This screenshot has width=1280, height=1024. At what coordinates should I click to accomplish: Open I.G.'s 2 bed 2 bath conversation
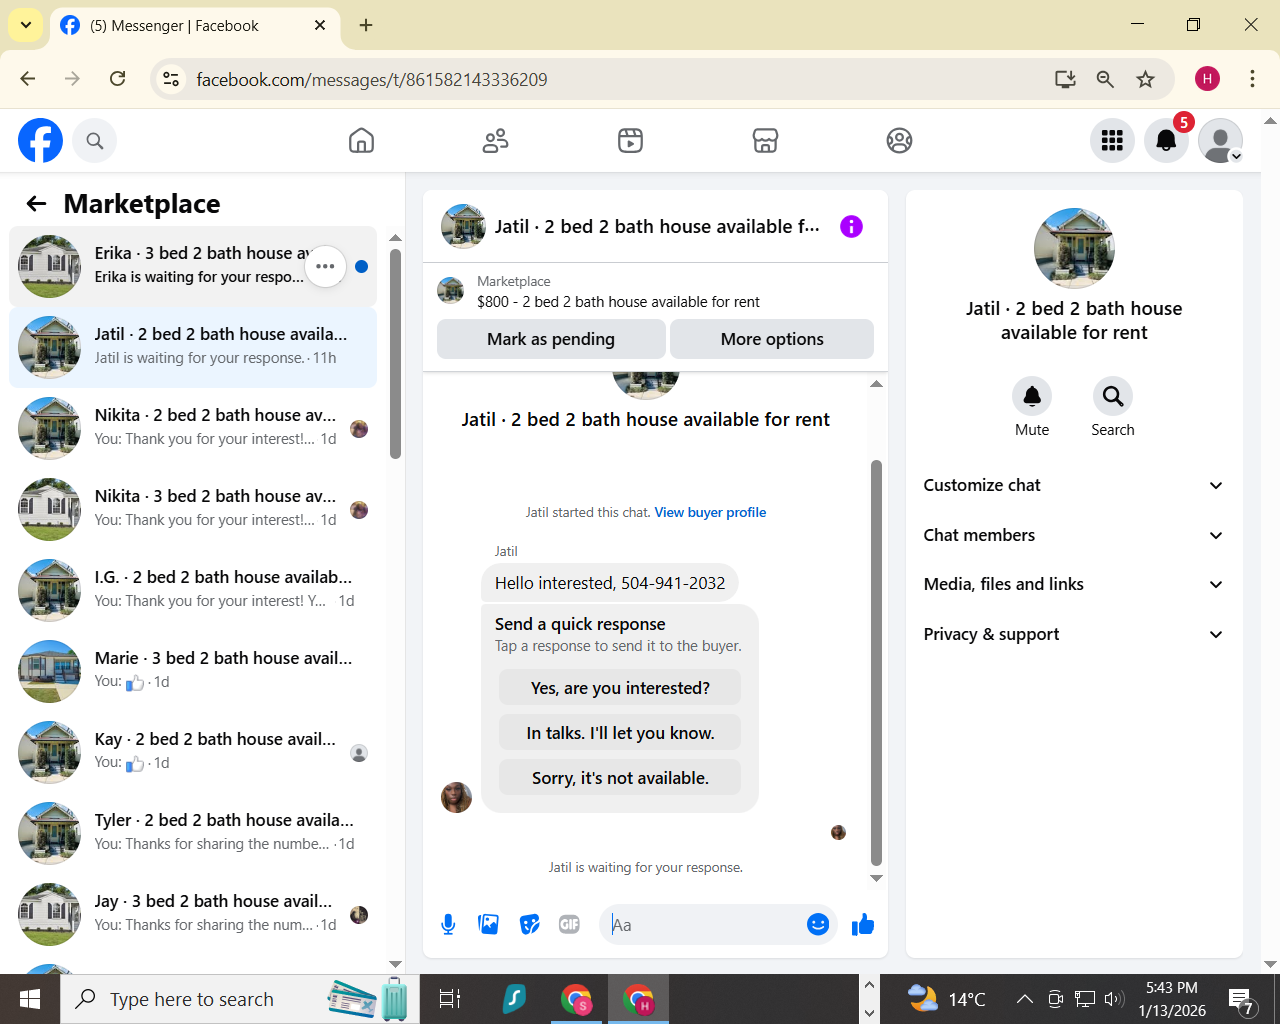[x=193, y=590]
